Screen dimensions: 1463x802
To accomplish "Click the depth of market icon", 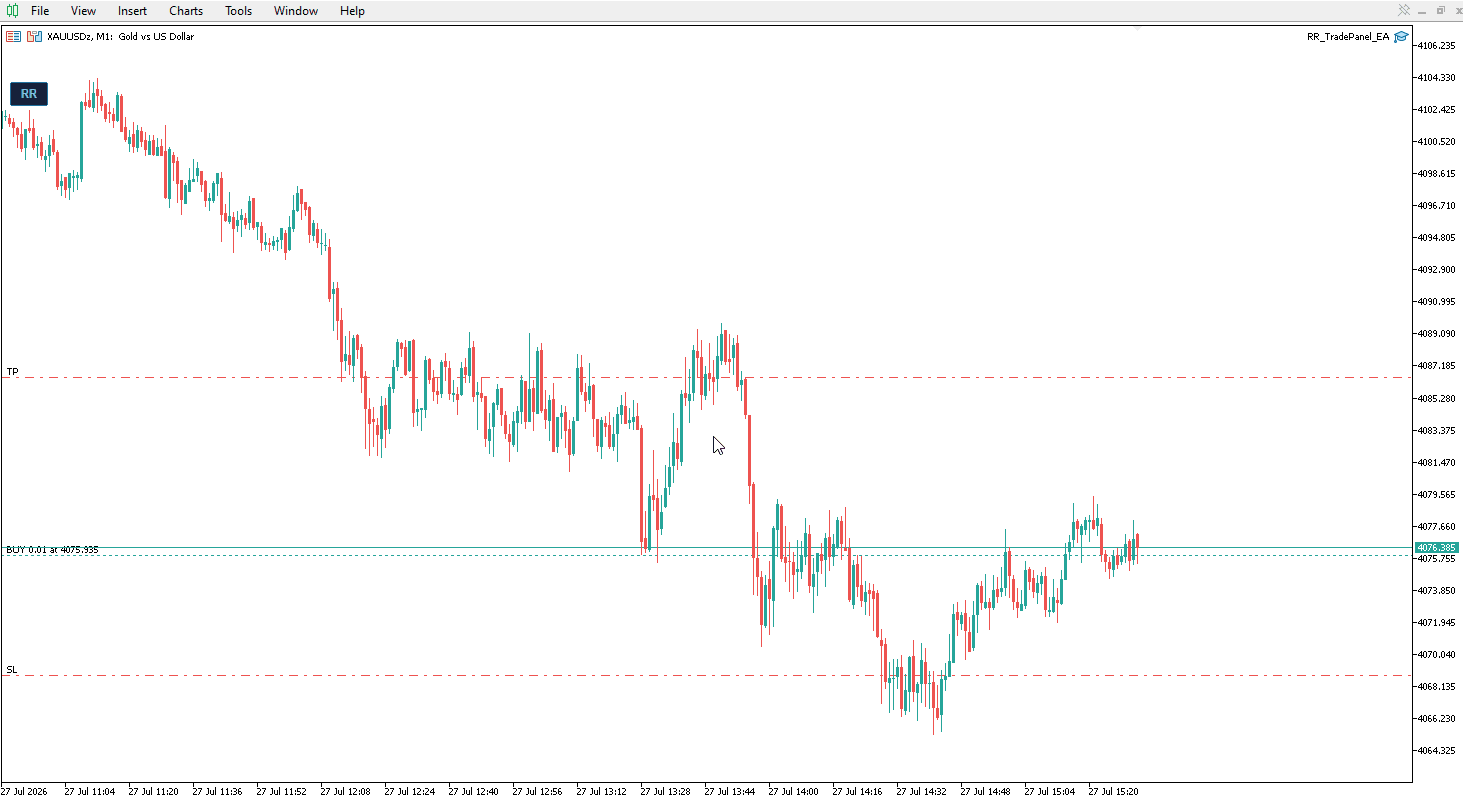I will [34, 37].
